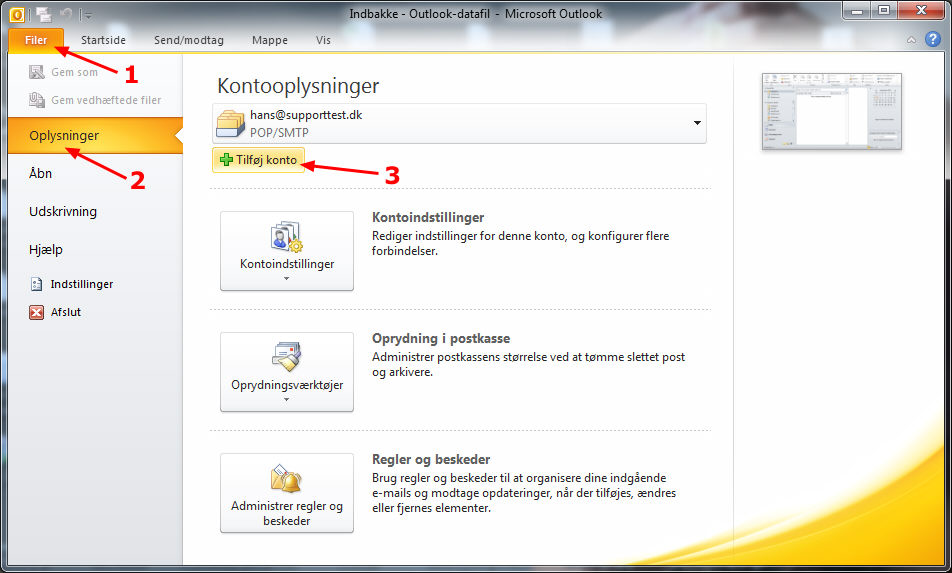Select Udskrivning in the backstage menu

[x=63, y=212]
